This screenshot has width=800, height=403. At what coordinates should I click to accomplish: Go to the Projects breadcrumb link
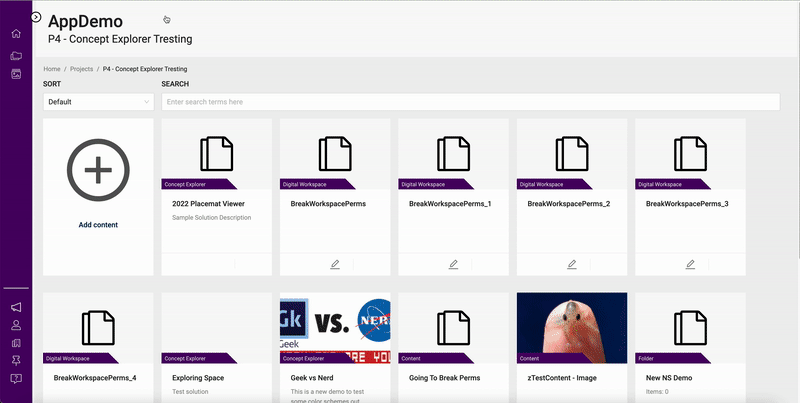(82, 69)
